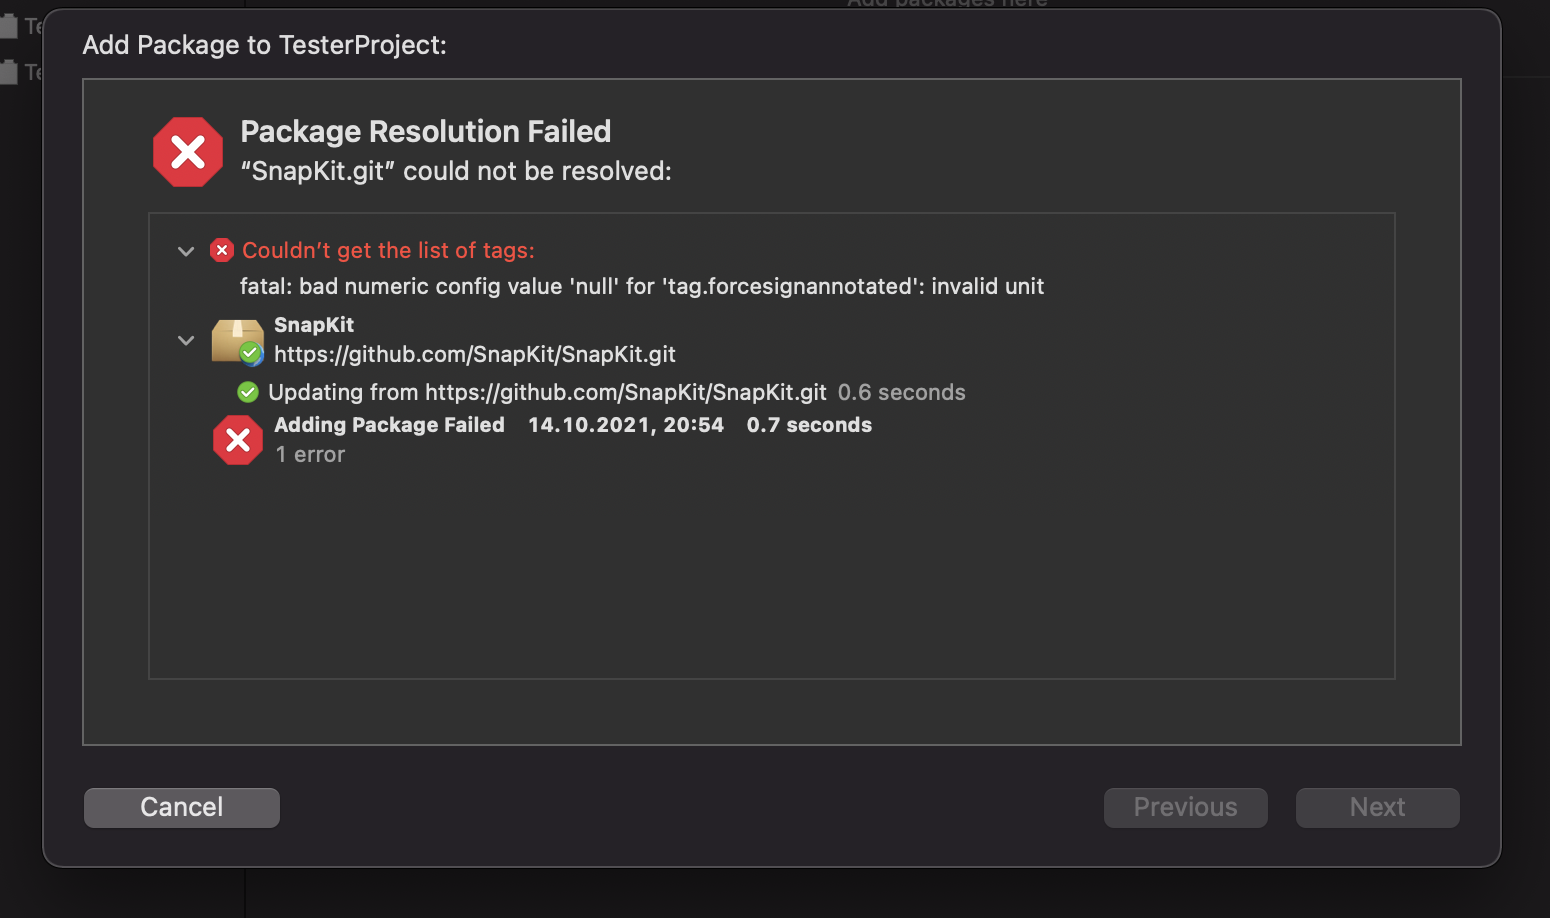
Task: Click the red X icon beside Adding Package Failed
Action: click(x=238, y=440)
